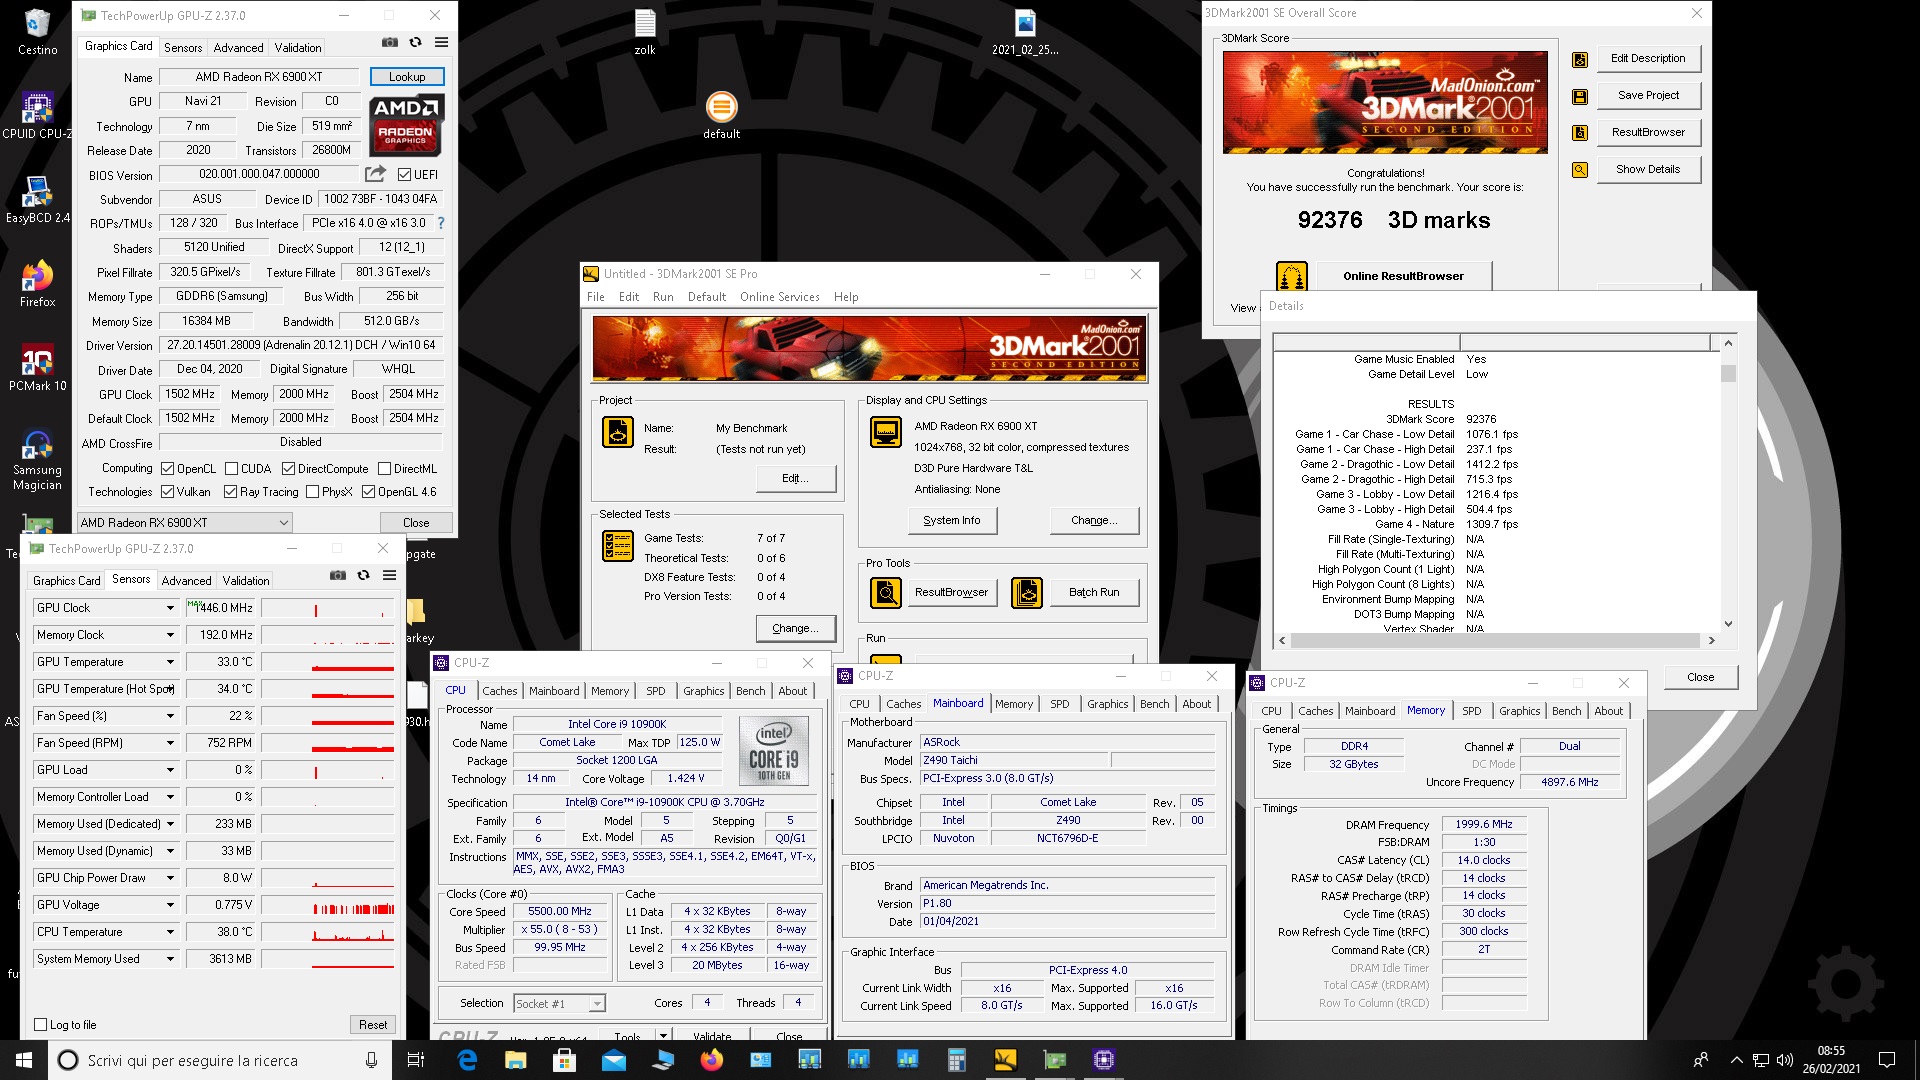Toggle the PhysX checkbox
Image resolution: width=1920 pixels, height=1080 pixels.
[x=312, y=492]
